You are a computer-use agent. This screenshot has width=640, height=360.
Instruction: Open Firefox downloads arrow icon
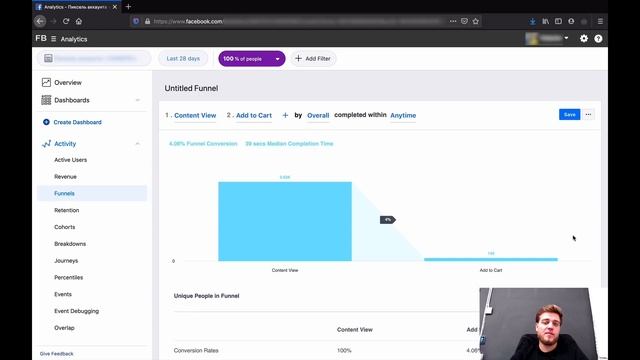[x=532, y=21]
